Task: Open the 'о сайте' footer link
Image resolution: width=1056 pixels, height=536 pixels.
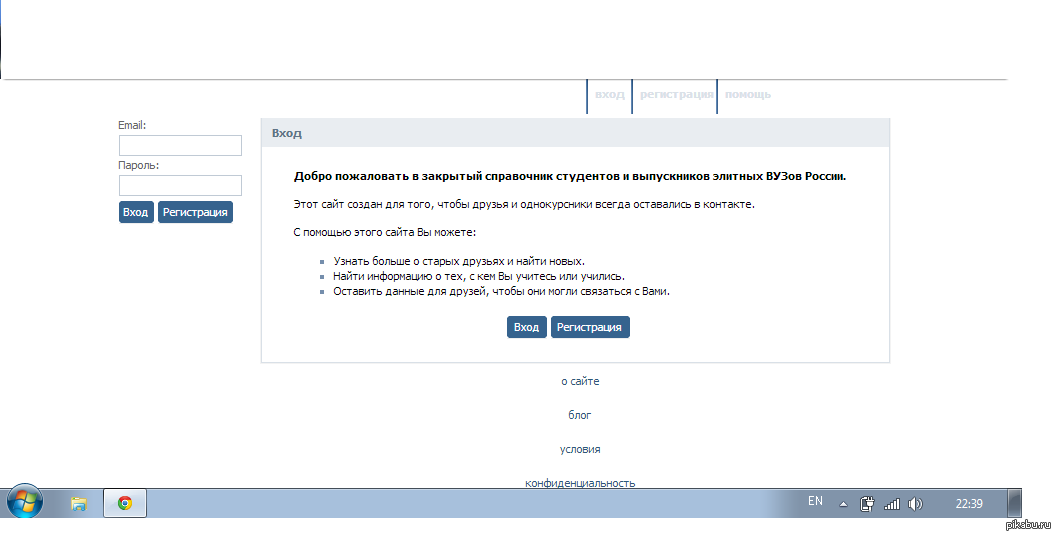Action: coord(580,381)
